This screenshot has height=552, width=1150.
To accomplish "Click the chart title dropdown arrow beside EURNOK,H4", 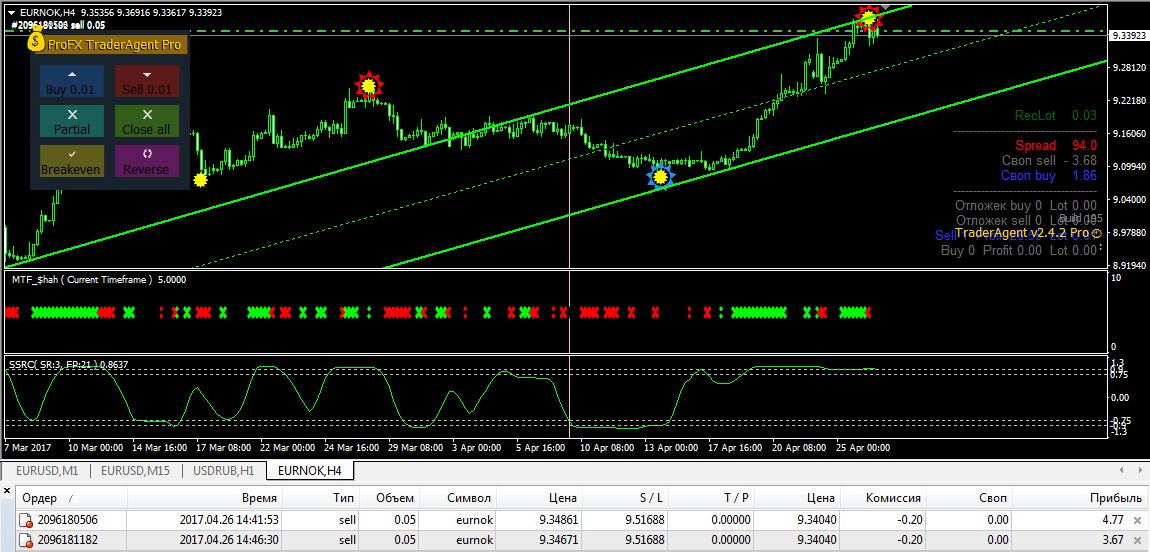I will tap(11, 12).
